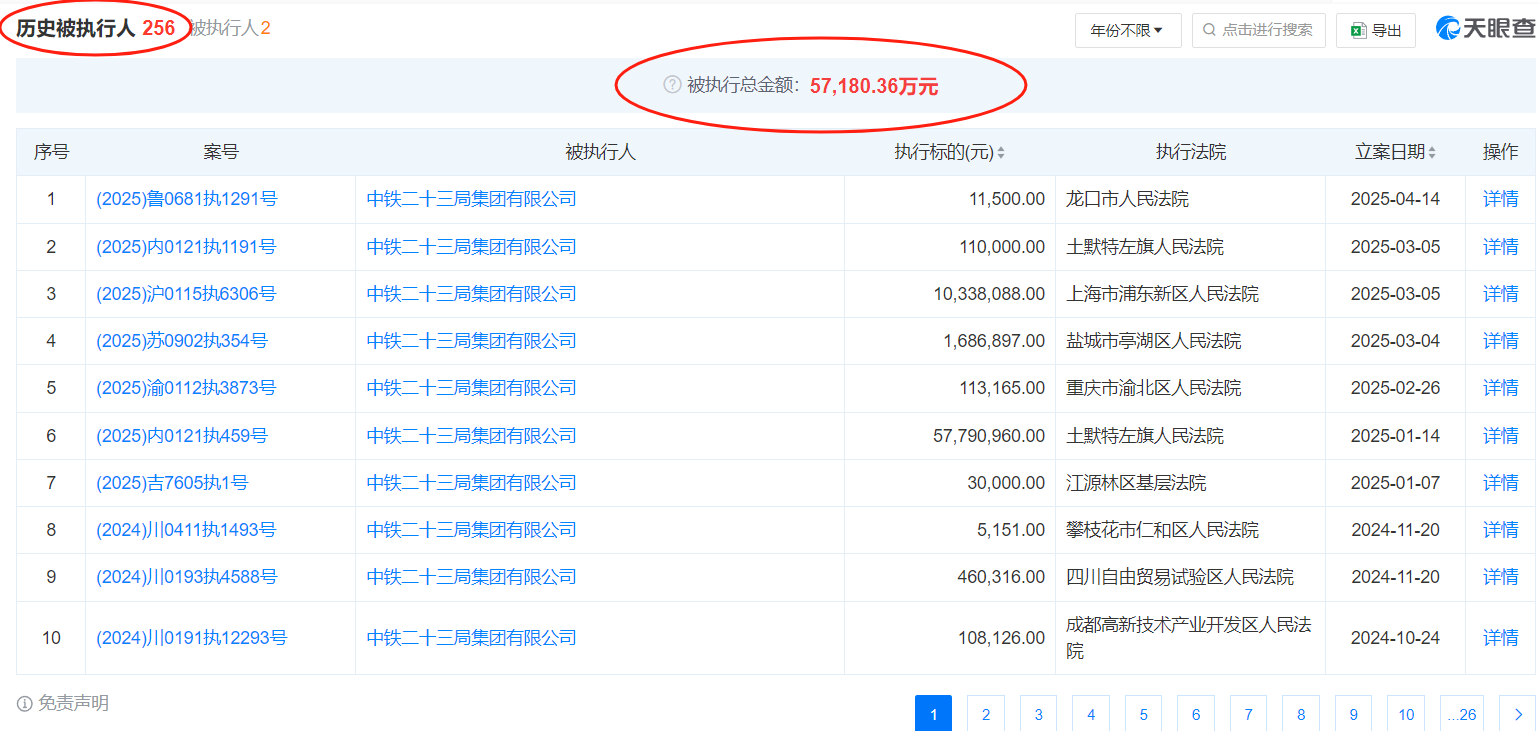Click 详情 for the 江源林区基层法院 row
Image resolution: width=1539 pixels, height=731 pixels.
pos(1500,482)
